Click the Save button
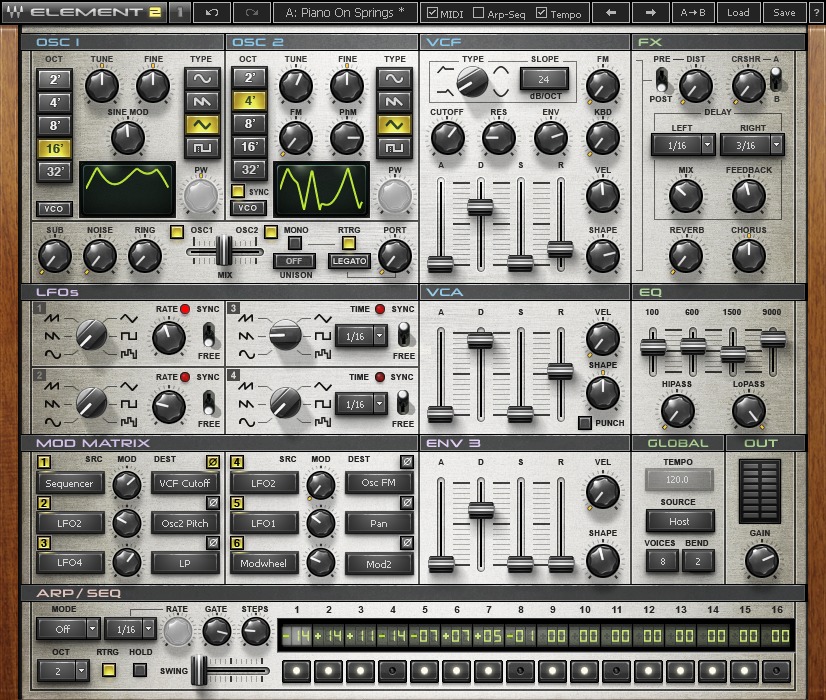This screenshot has width=826, height=700. click(x=784, y=13)
